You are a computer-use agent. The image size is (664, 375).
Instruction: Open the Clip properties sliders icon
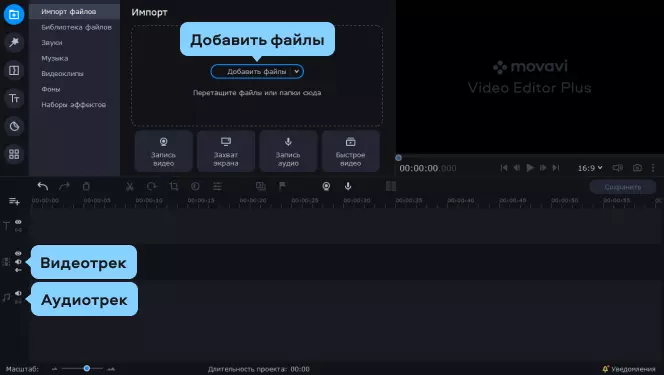[x=217, y=186]
